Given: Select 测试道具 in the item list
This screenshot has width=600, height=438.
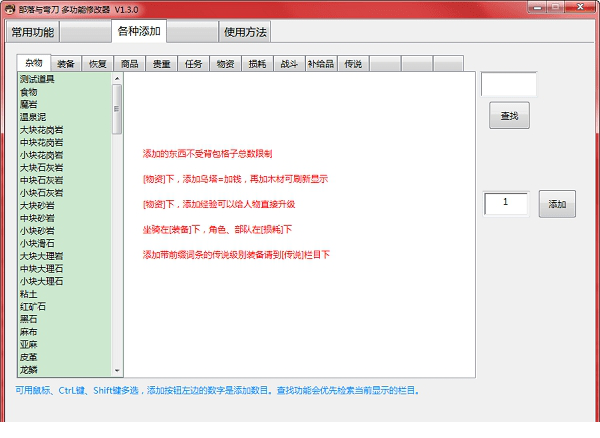Looking at the screenshot, I should click(65, 79).
